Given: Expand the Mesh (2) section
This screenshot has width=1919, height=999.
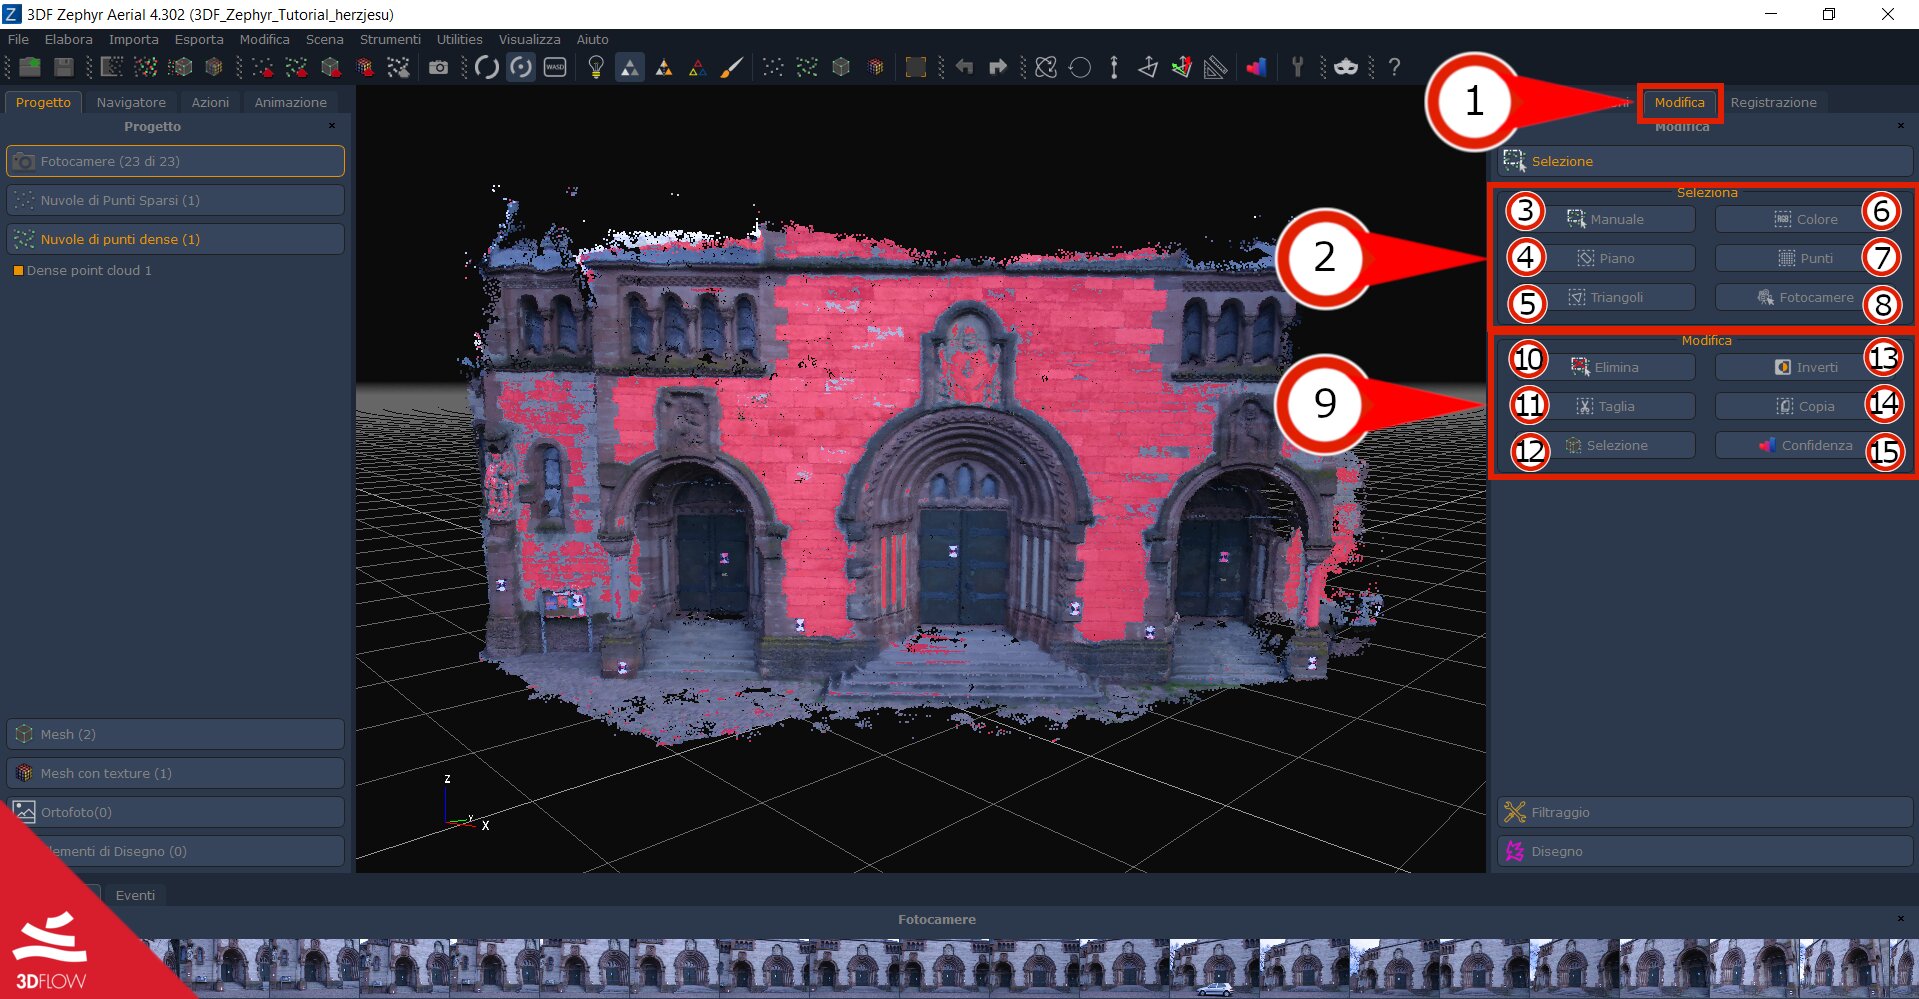Looking at the screenshot, I should (176, 734).
